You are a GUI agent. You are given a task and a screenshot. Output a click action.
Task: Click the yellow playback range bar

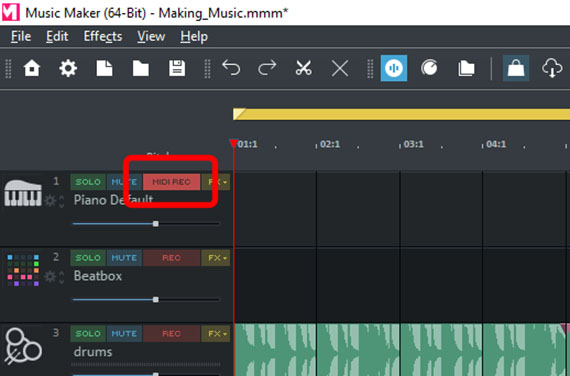pyautogui.click(x=401, y=114)
